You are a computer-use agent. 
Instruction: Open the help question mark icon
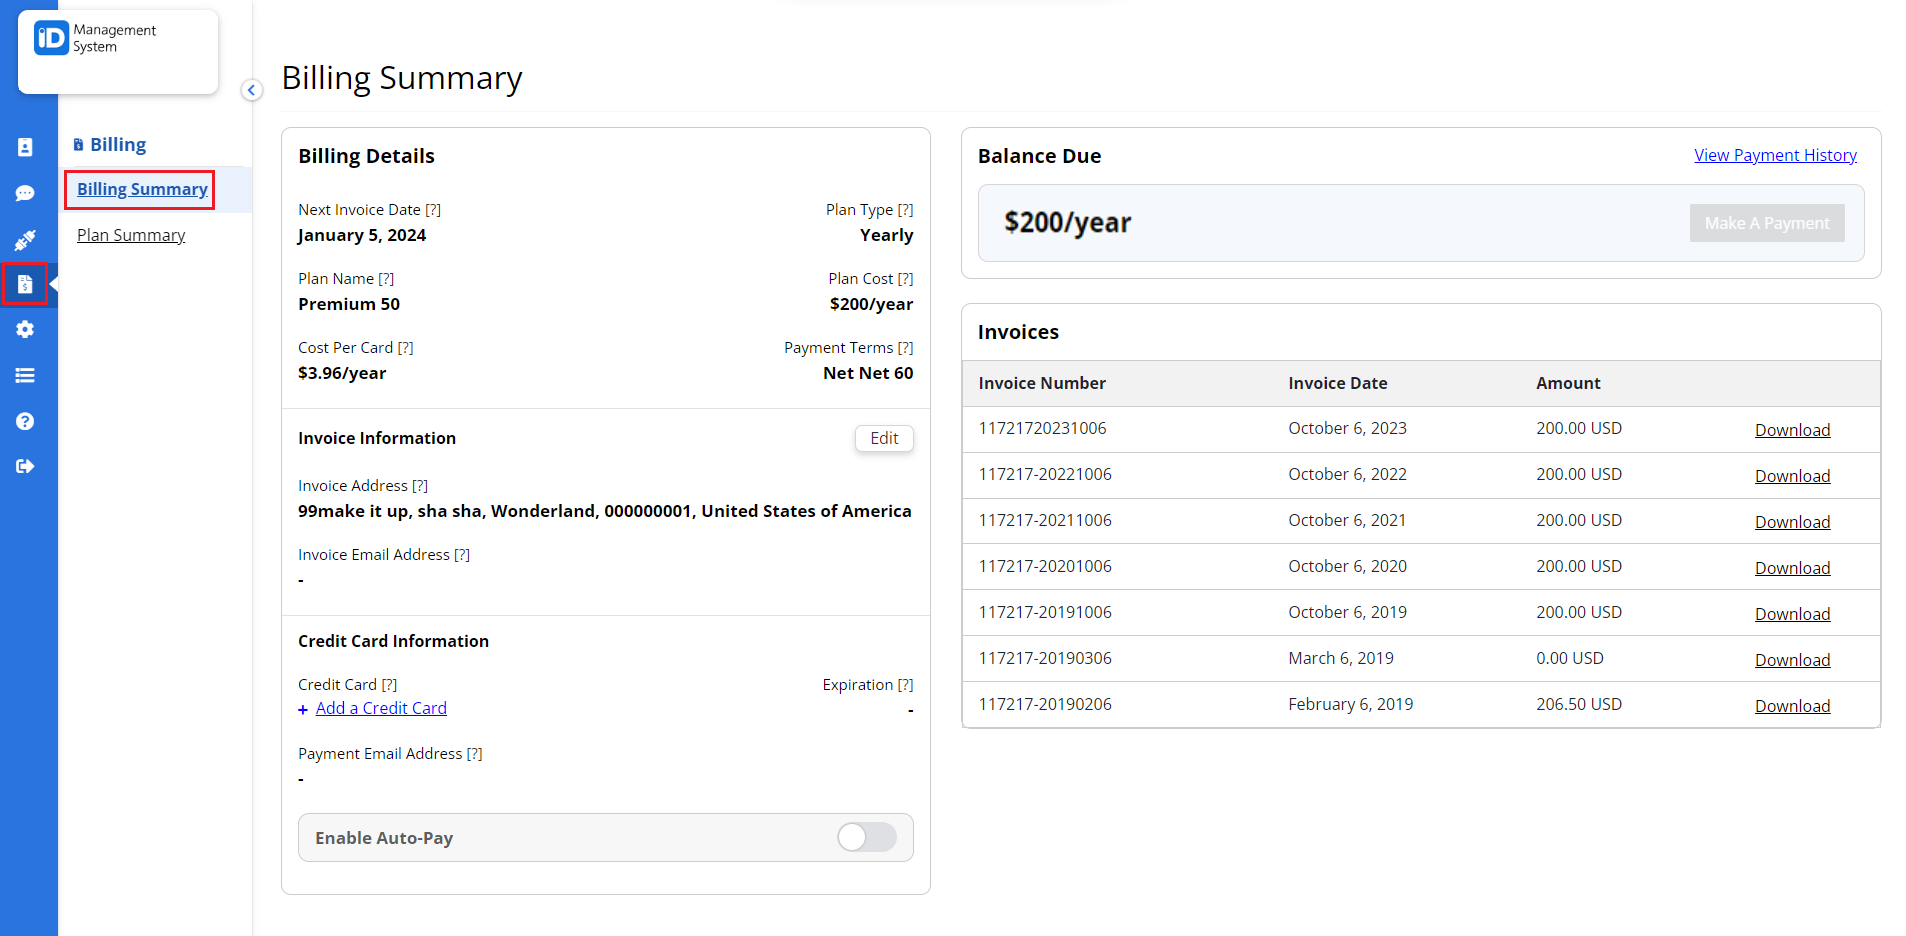point(25,421)
